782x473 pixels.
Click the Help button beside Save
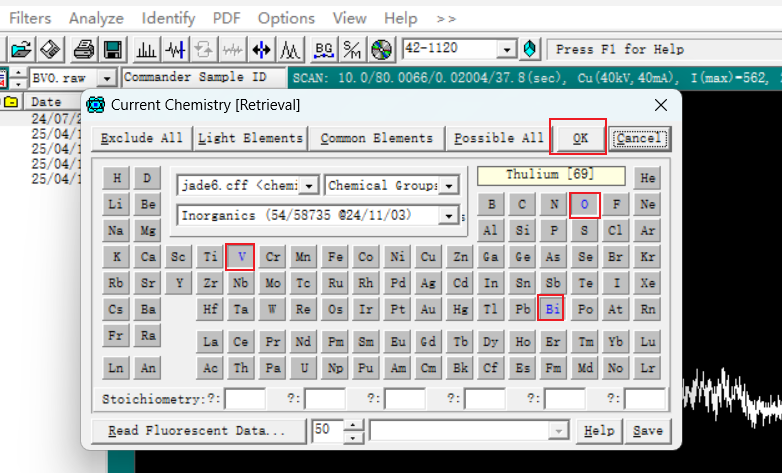[x=599, y=431]
